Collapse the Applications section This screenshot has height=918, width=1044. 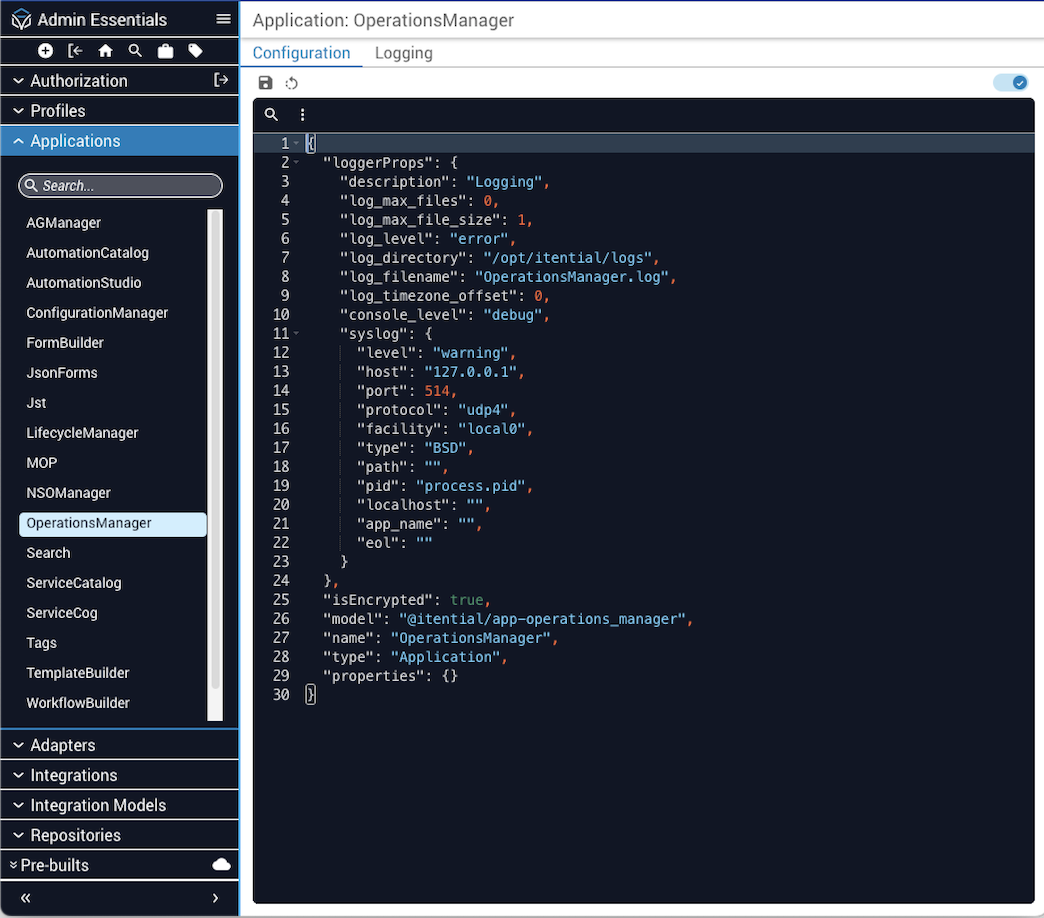tap(75, 141)
